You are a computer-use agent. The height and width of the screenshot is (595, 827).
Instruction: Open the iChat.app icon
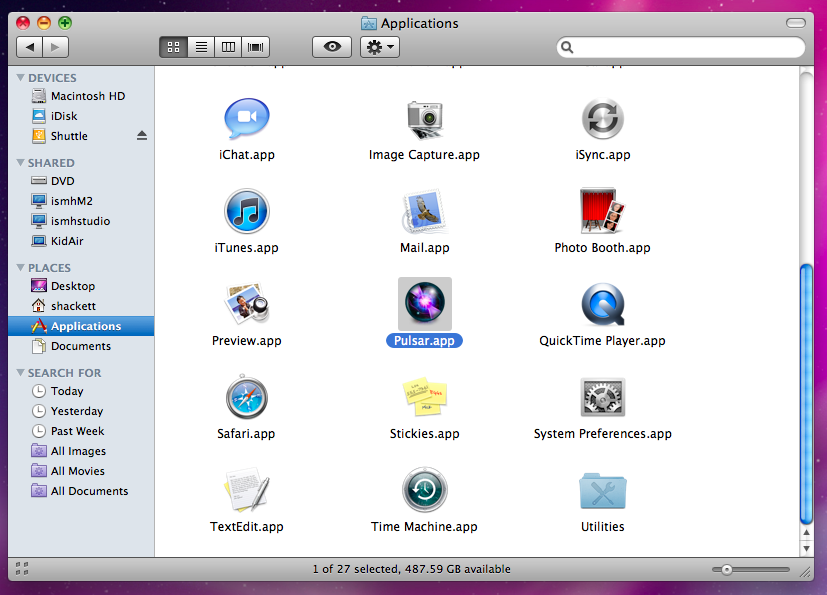[x=247, y=119]
